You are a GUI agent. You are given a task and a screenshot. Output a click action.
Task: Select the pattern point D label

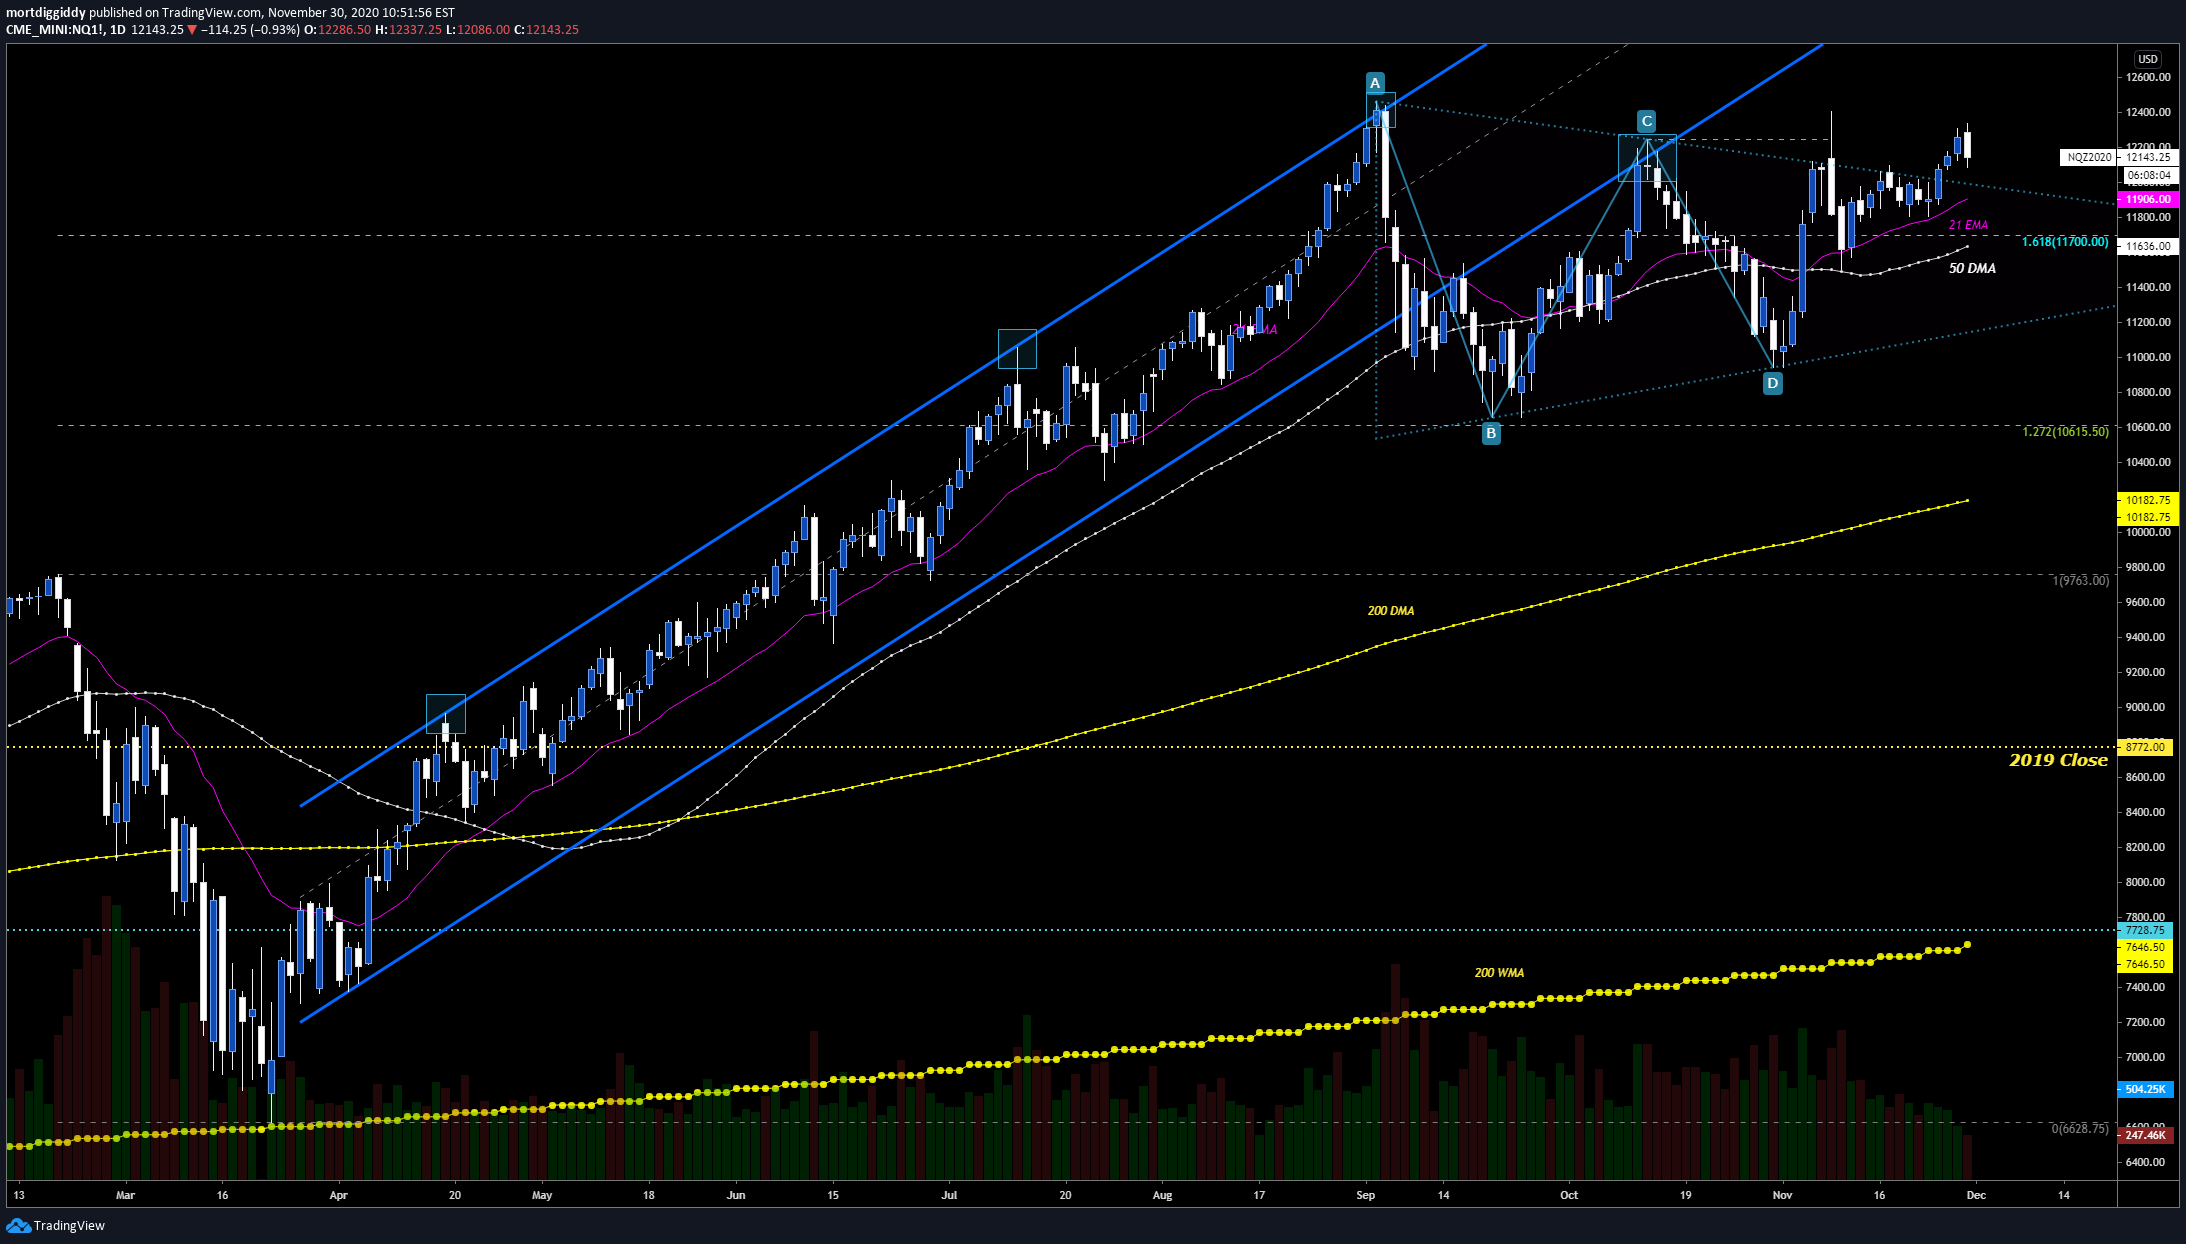(x=1772, y=383)
